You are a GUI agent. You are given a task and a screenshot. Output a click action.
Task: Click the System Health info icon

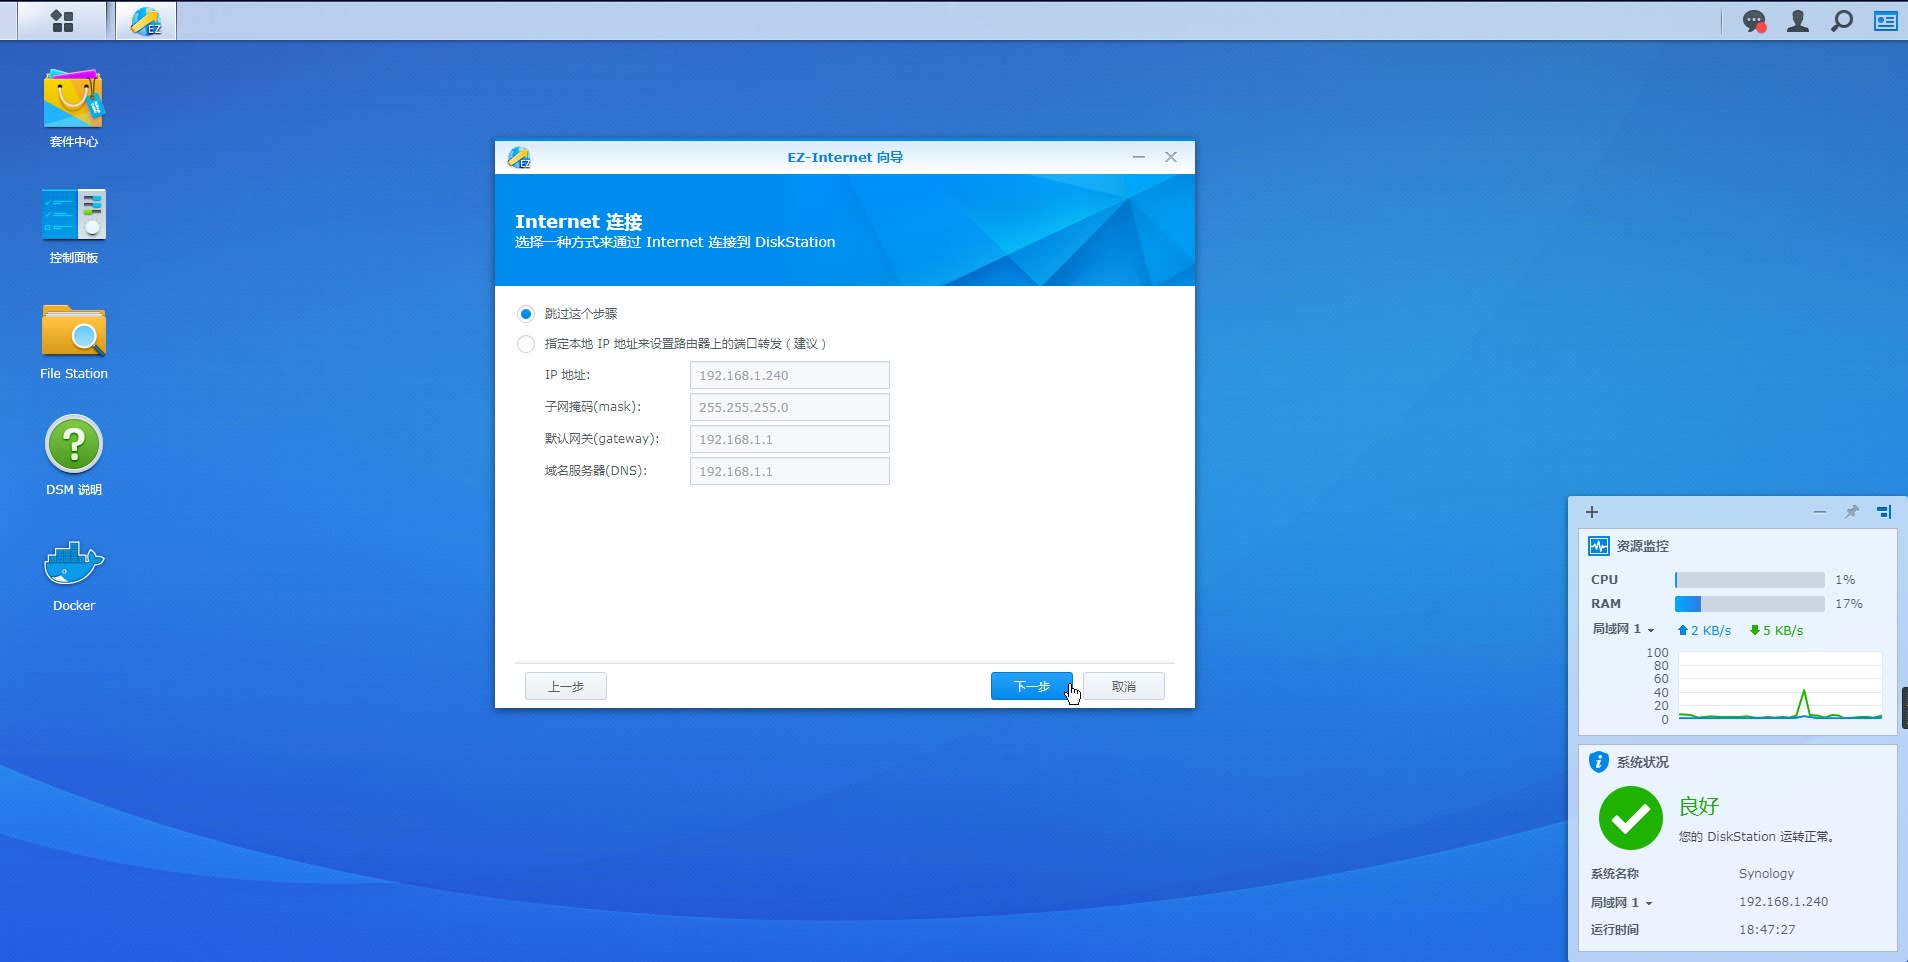tap(1599, 762)
